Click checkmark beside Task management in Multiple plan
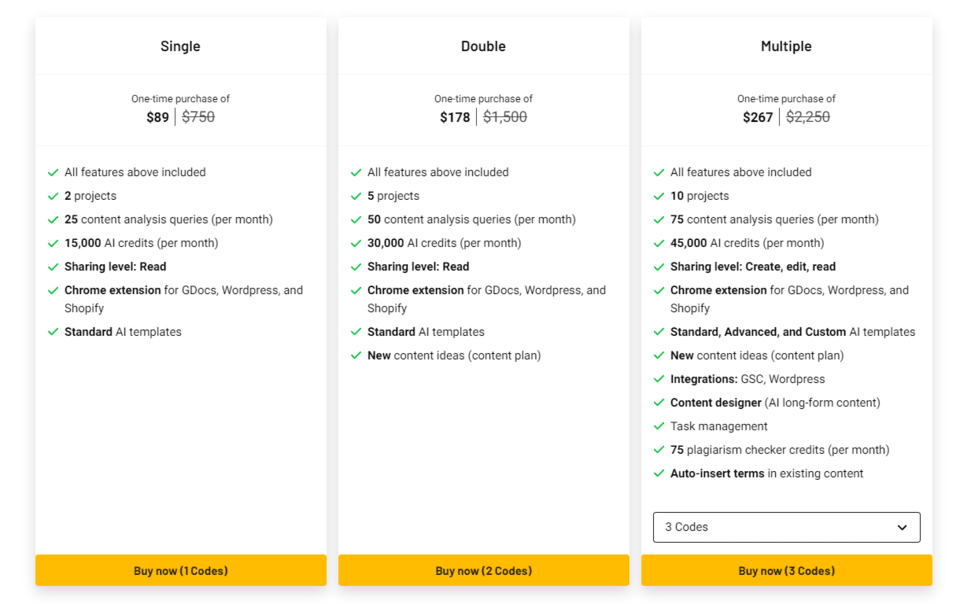This screenshot has width=960, height=604. [x=659, y=427]
